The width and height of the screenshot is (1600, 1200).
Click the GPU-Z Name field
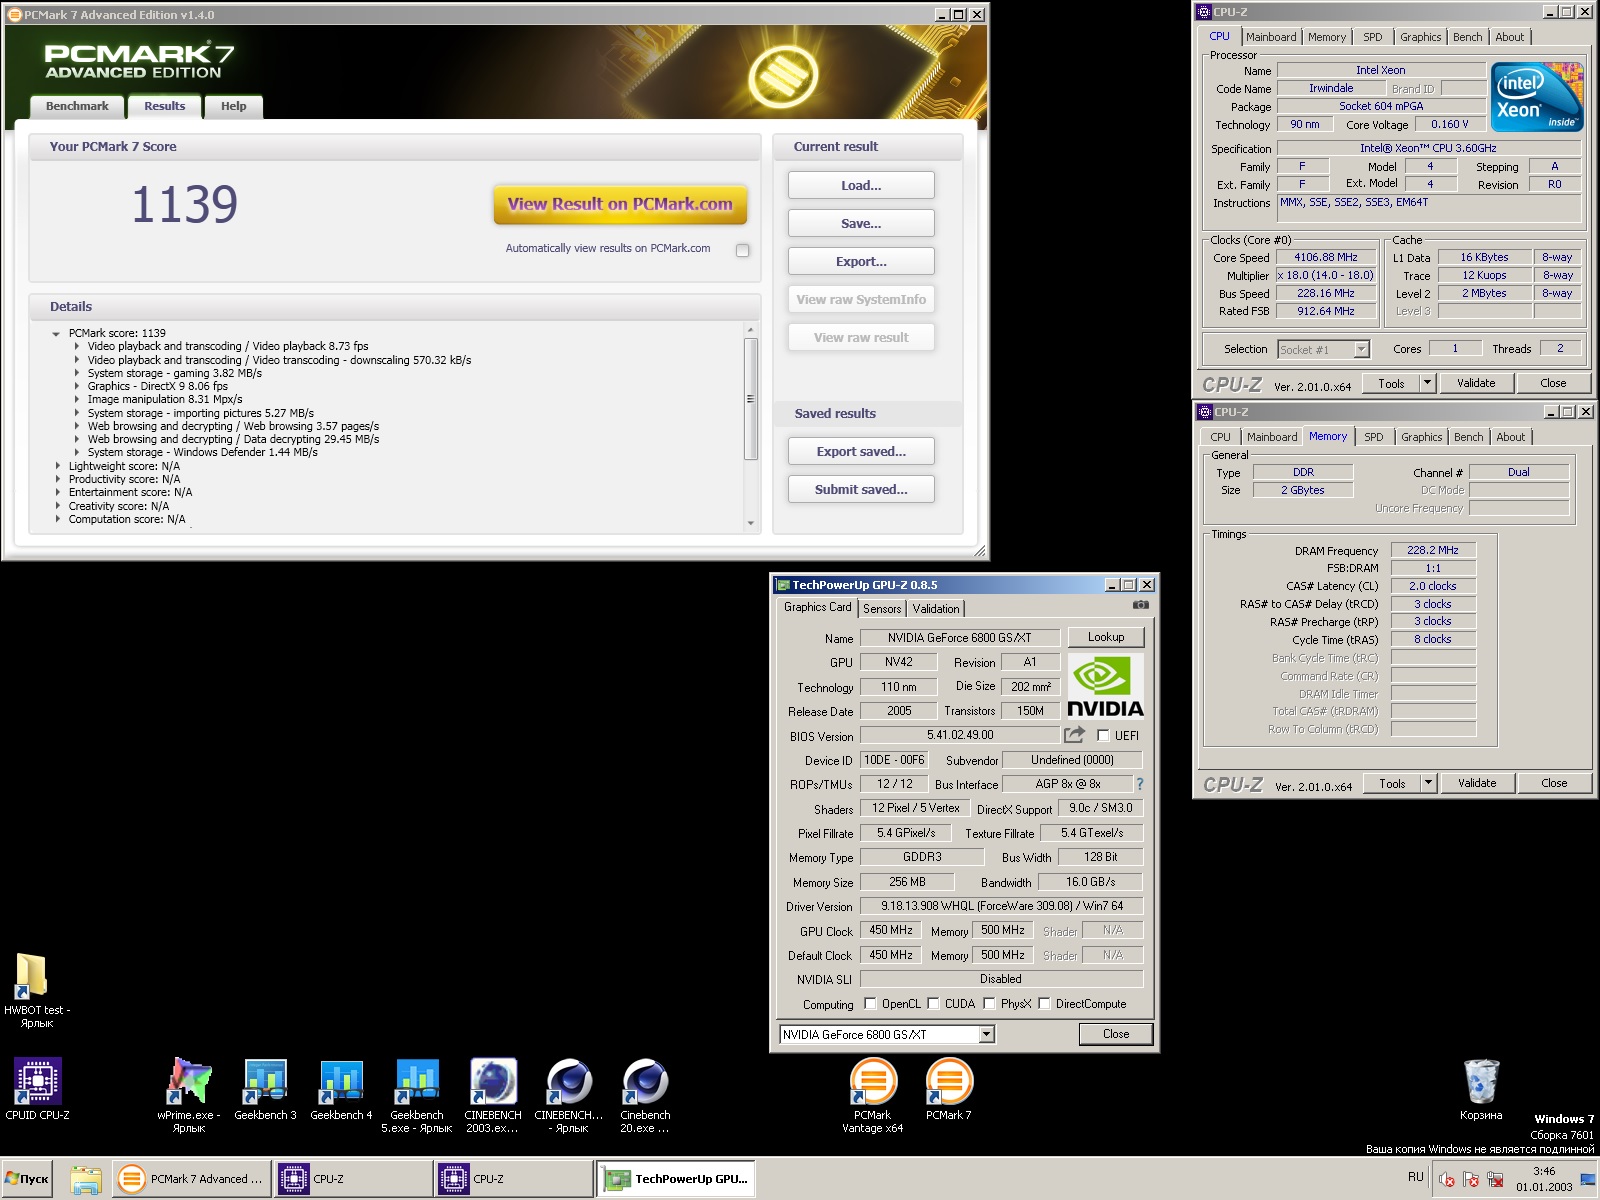(960, 637)
